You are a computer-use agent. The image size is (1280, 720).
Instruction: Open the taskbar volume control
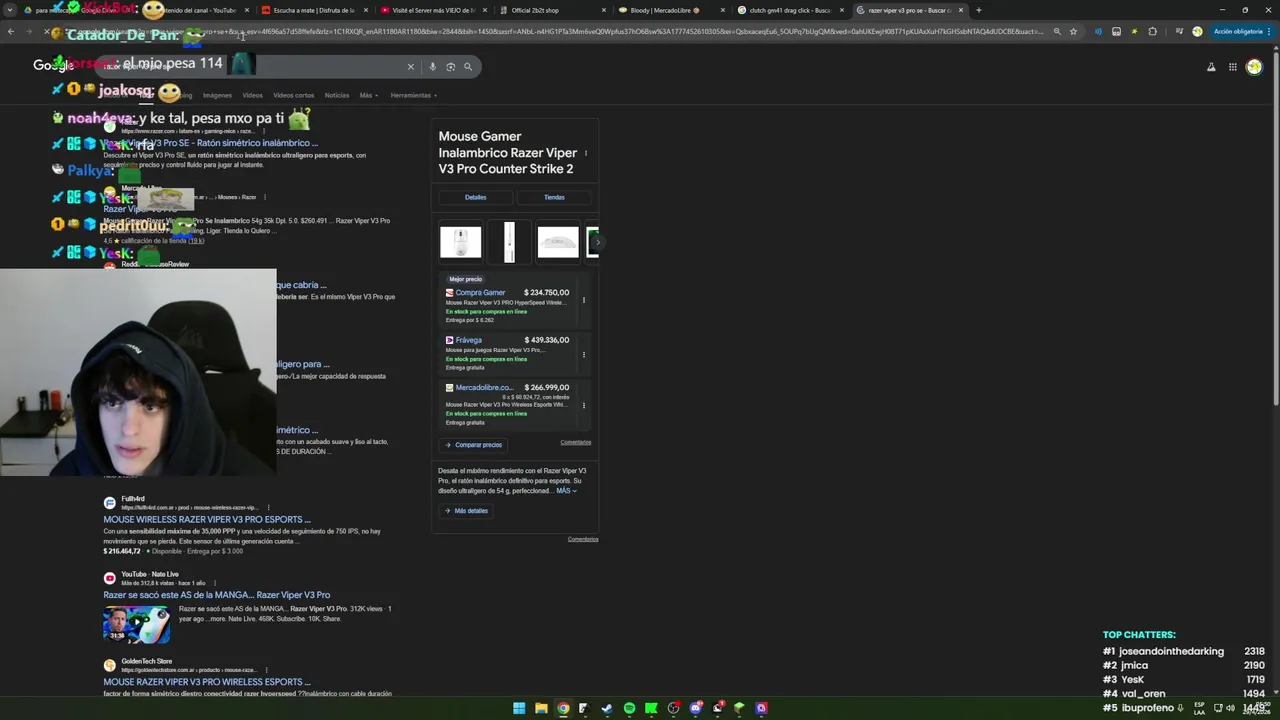click(1231, 708)
